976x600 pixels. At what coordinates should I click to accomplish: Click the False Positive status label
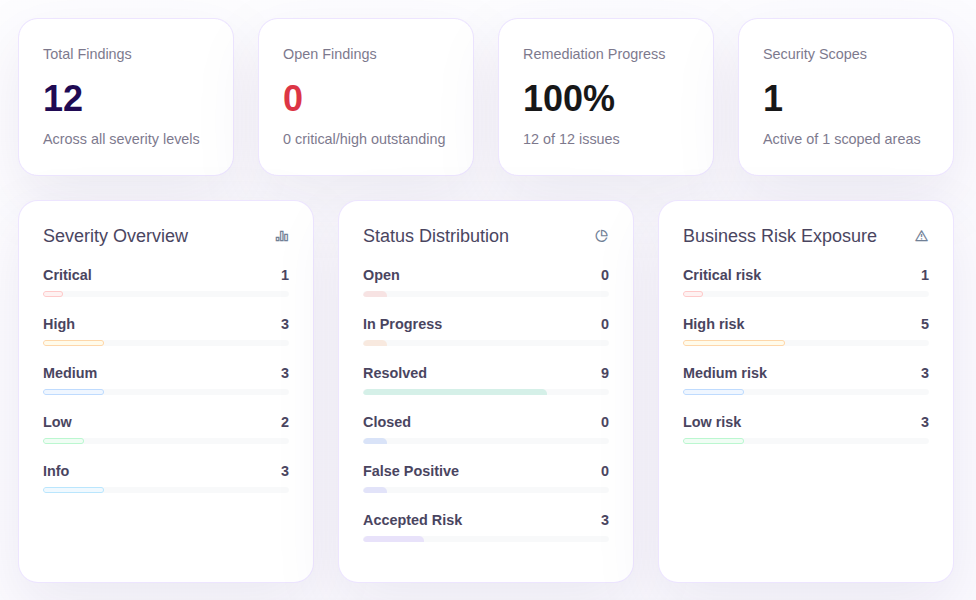411,471
